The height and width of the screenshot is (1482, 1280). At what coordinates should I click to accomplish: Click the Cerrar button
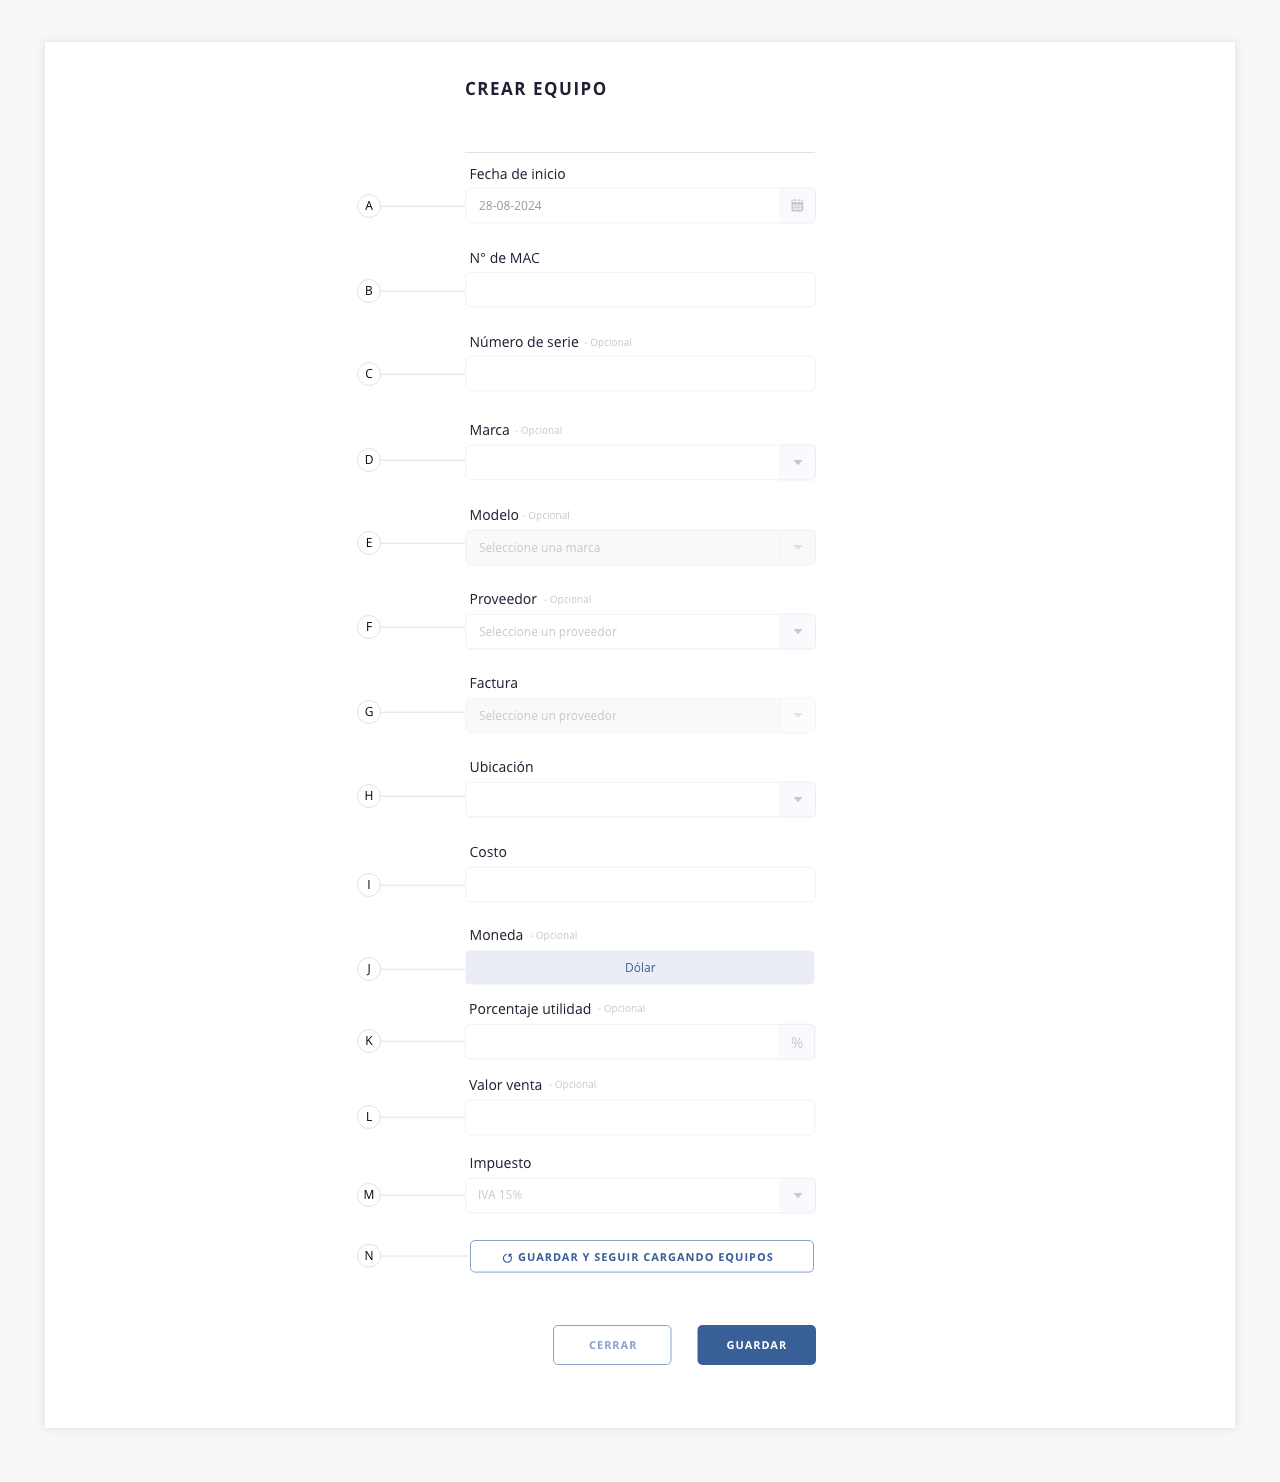point(612,1345)
